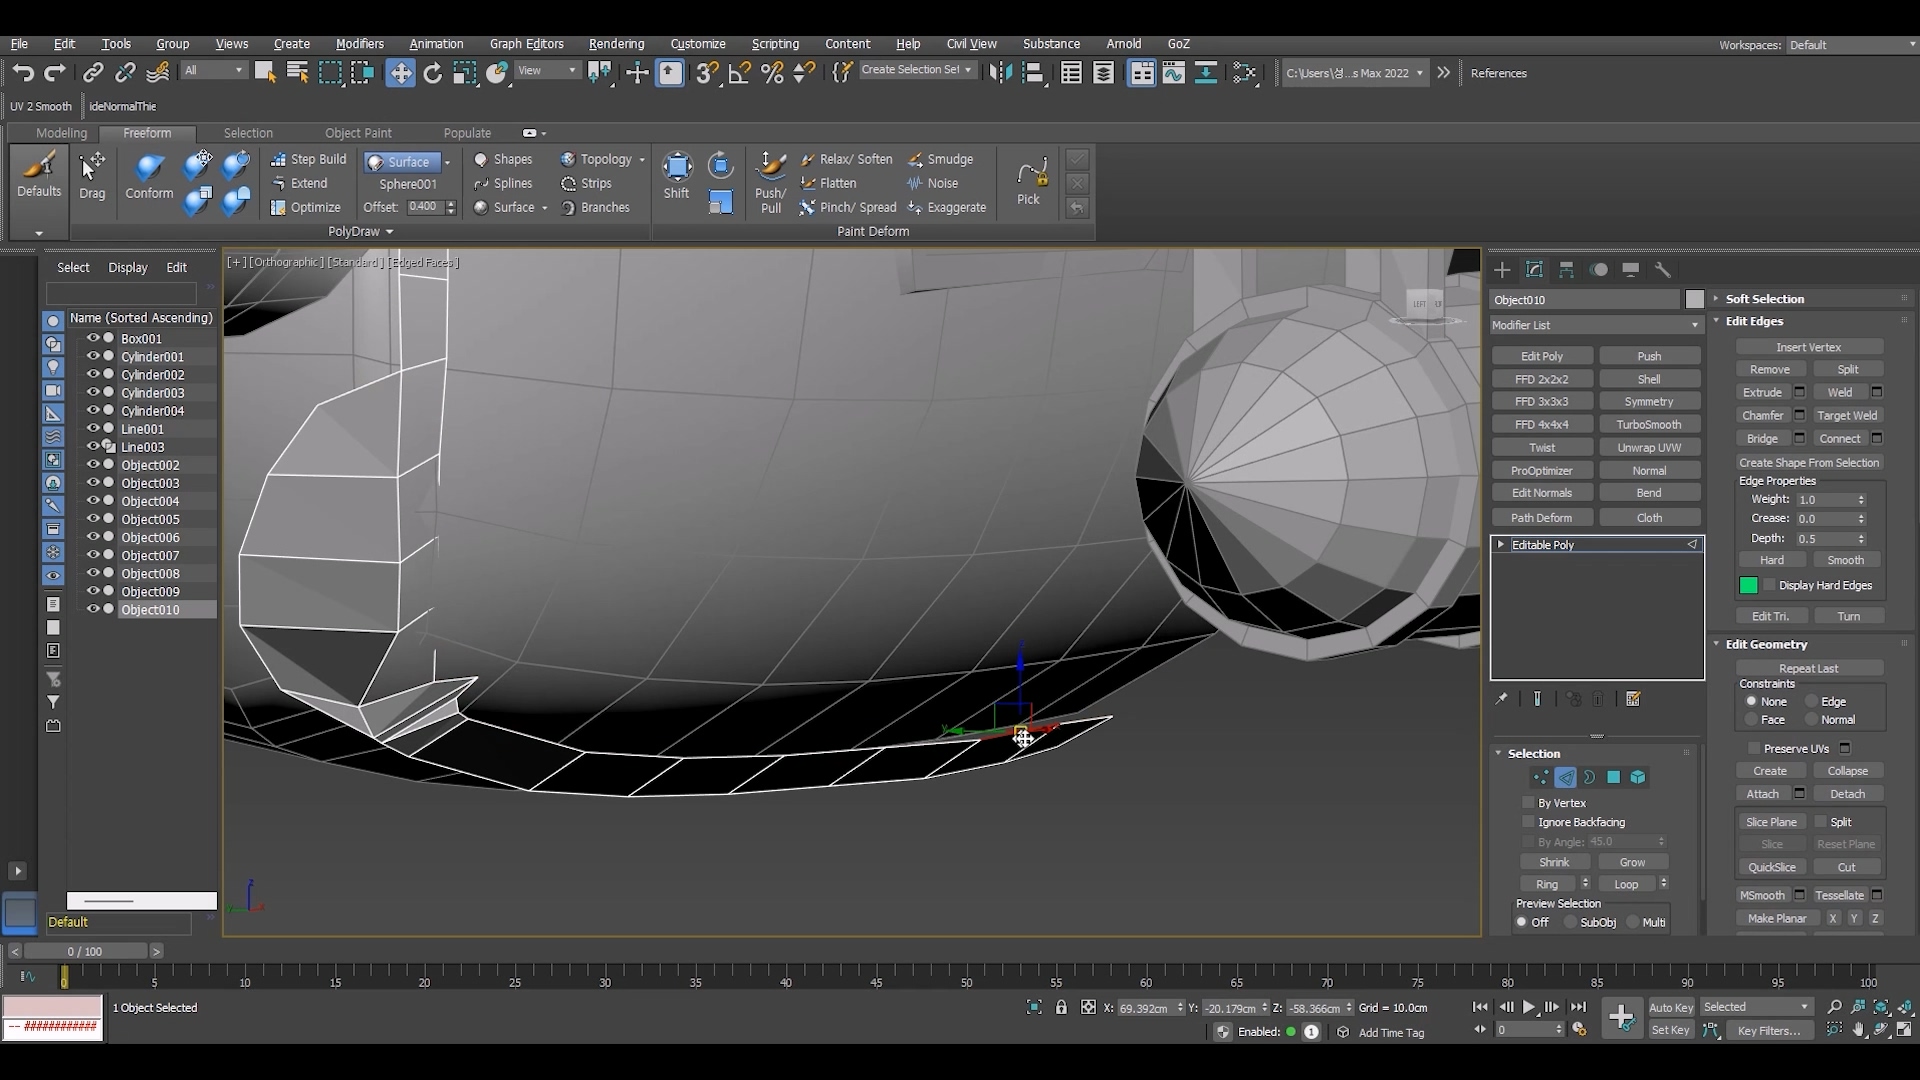Select the Drag freeform tool
The width and height of the screenshot is (1920, 1080).
(92, 176)
